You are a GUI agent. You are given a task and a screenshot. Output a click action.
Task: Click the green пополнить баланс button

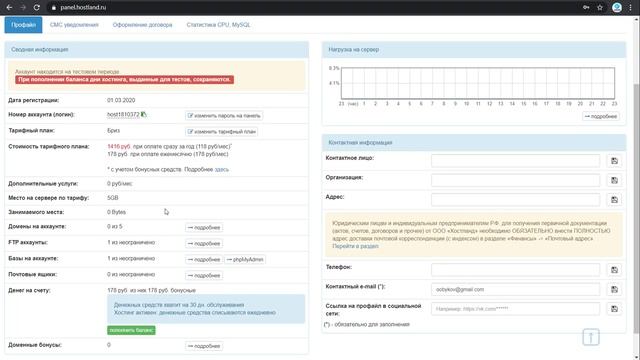click(131, 330)
